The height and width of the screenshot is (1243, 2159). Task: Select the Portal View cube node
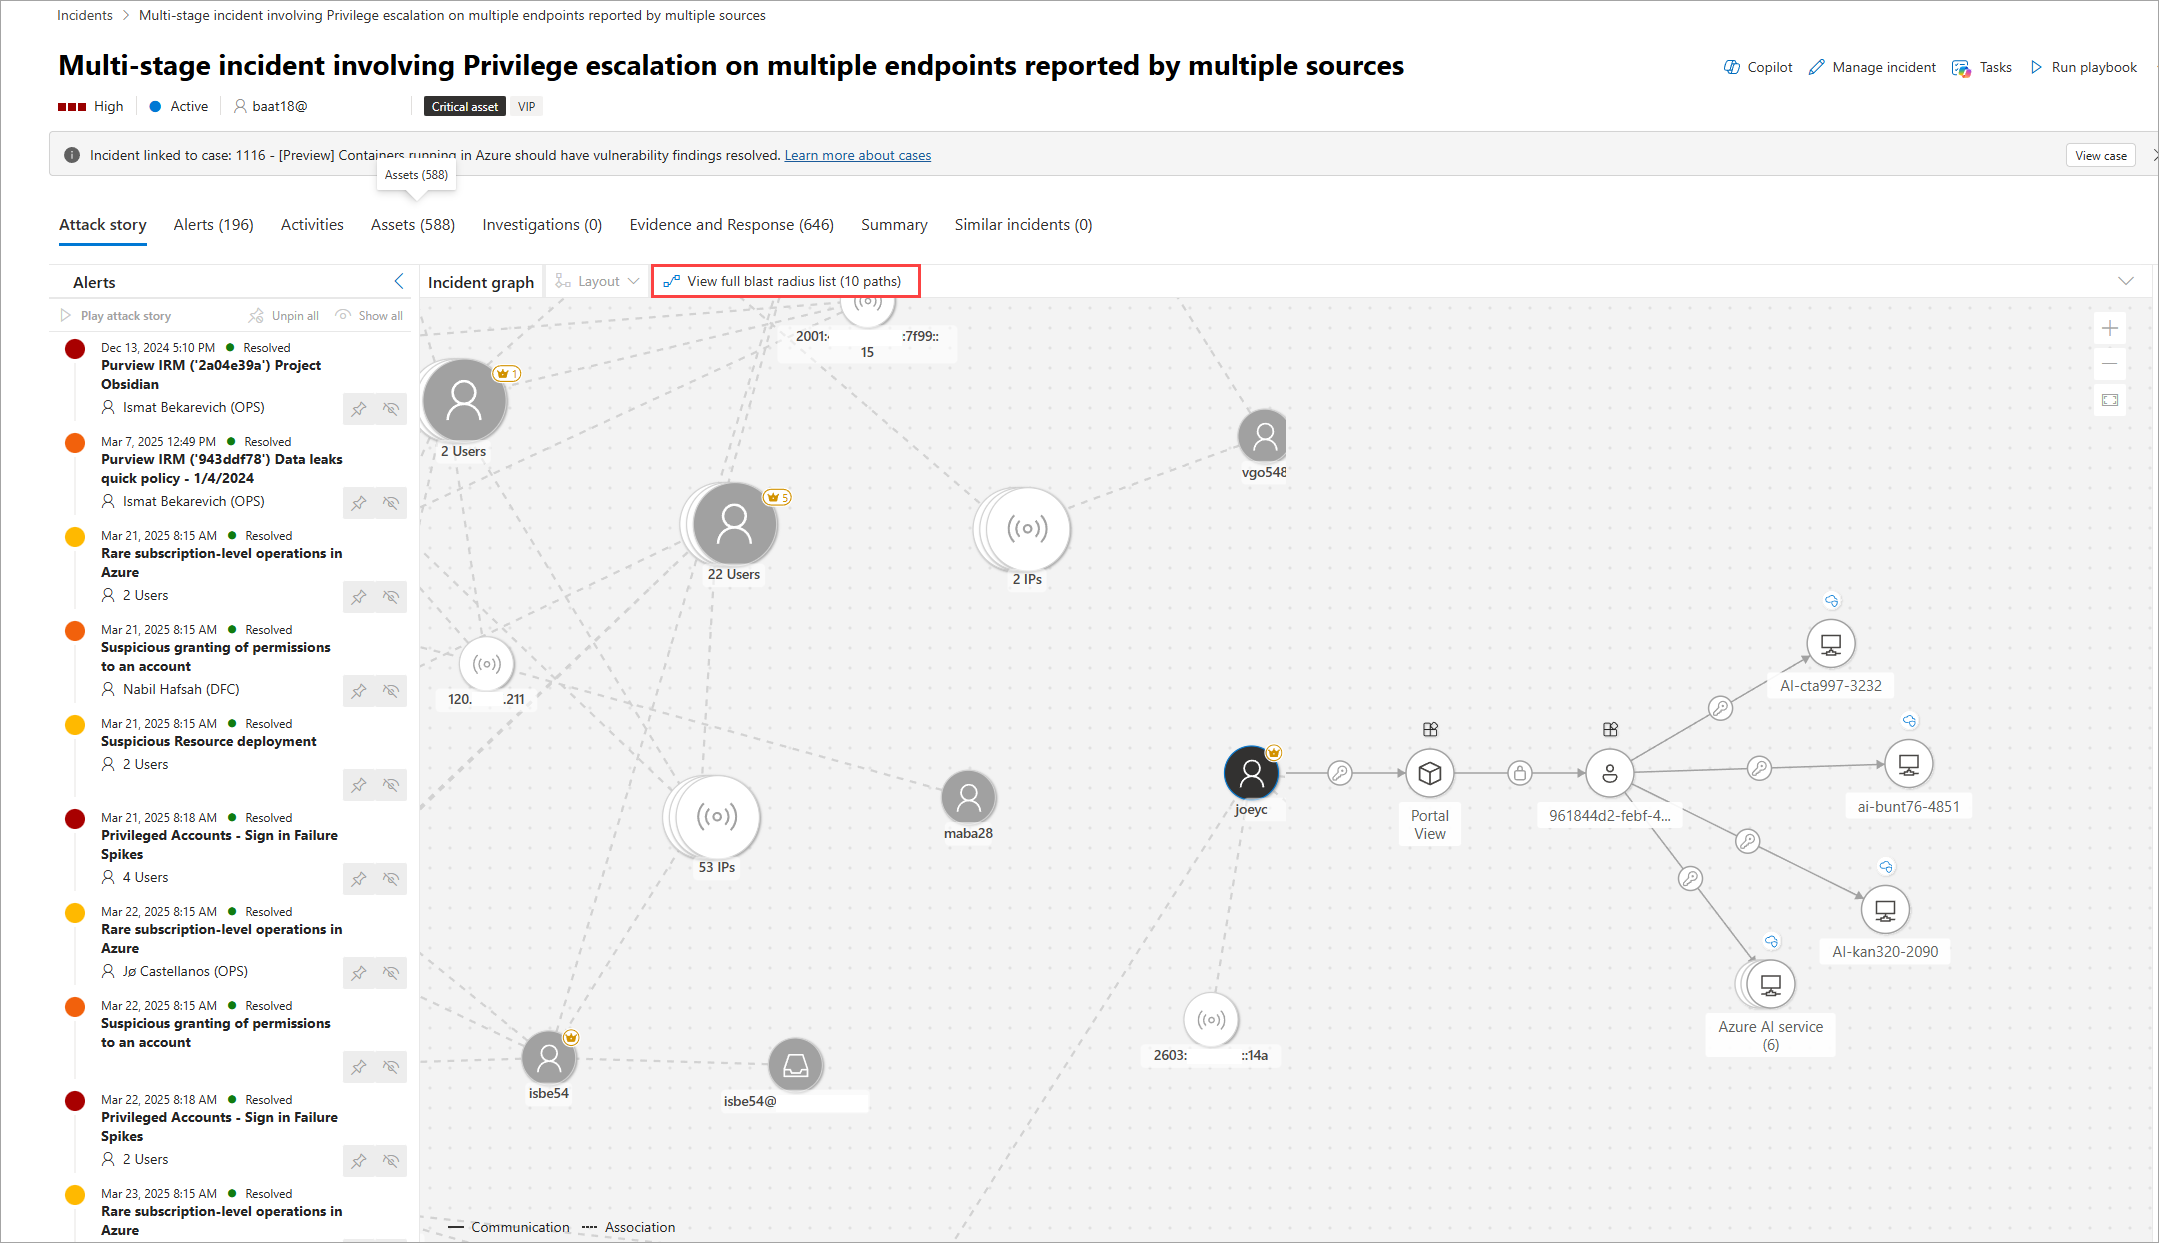pyautogui.click(x=1429, y=773)
